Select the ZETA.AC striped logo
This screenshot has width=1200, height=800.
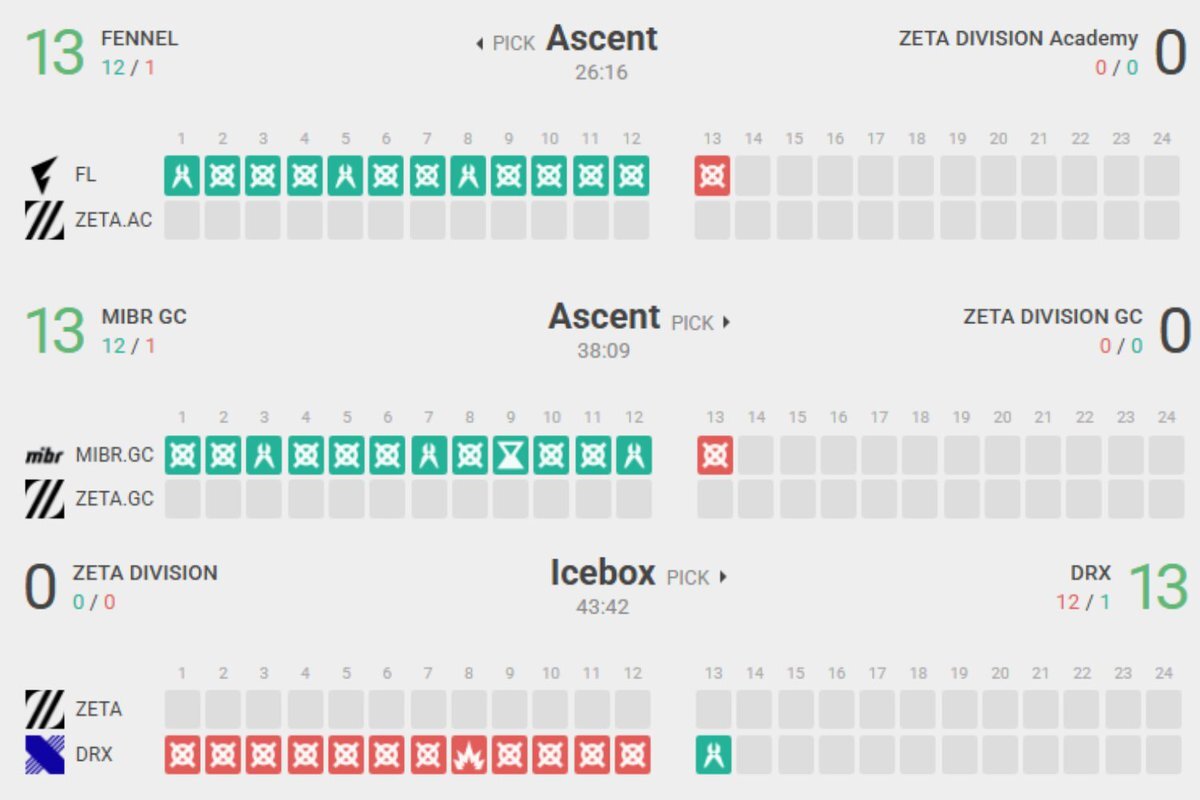click(44, 220)
